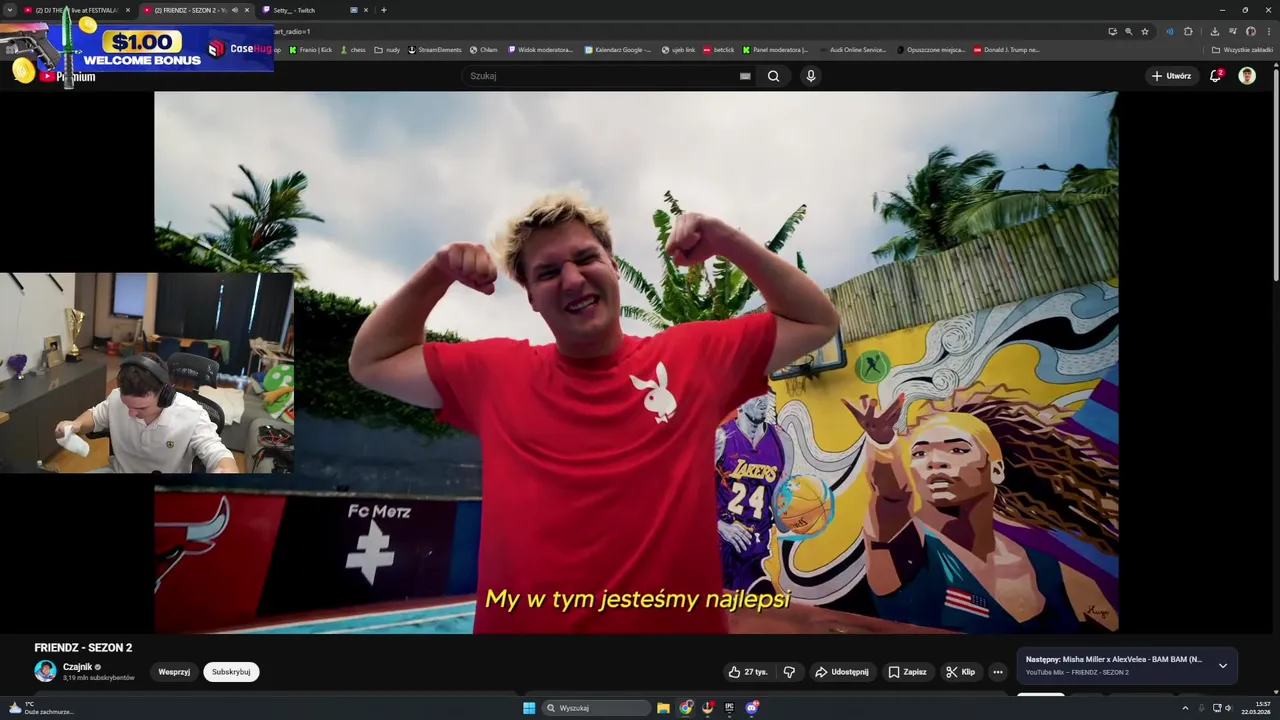Open the Donald J. Trump bookmark
The image size is (1280, 720).
(x=1007, y=49)
